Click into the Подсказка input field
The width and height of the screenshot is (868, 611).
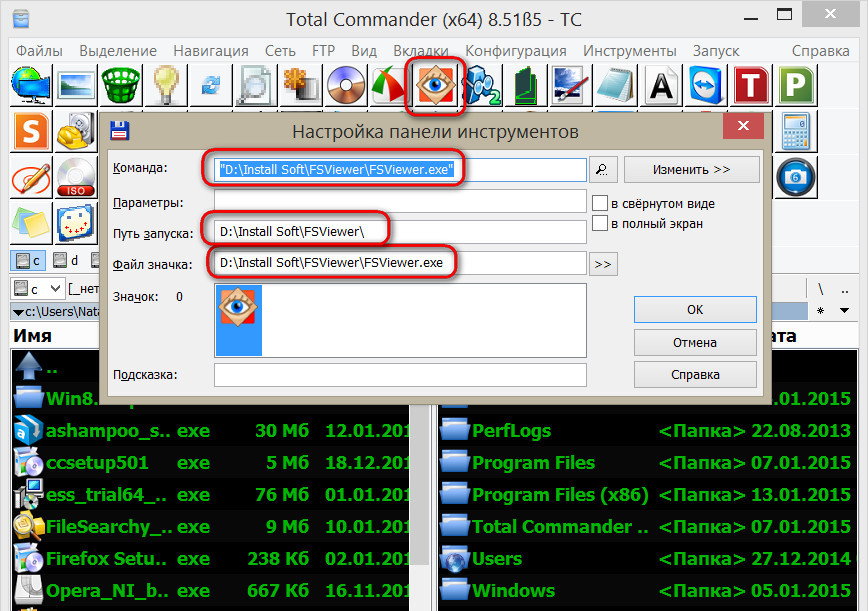pos(400,375)
